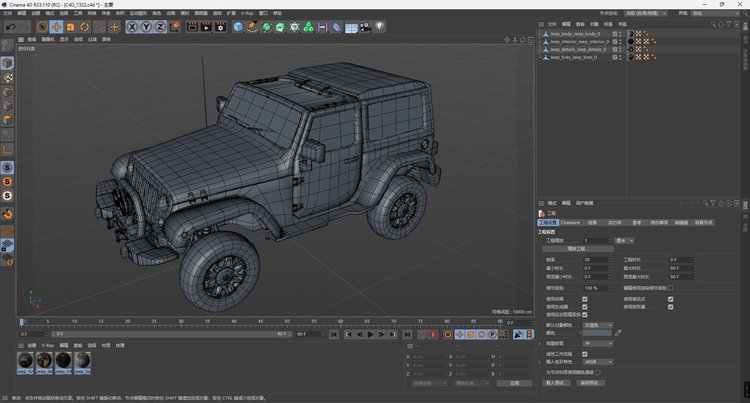Toggle 使用动画 checkbox
Viewport: 750px width, 403px height.
click(585, 299)
